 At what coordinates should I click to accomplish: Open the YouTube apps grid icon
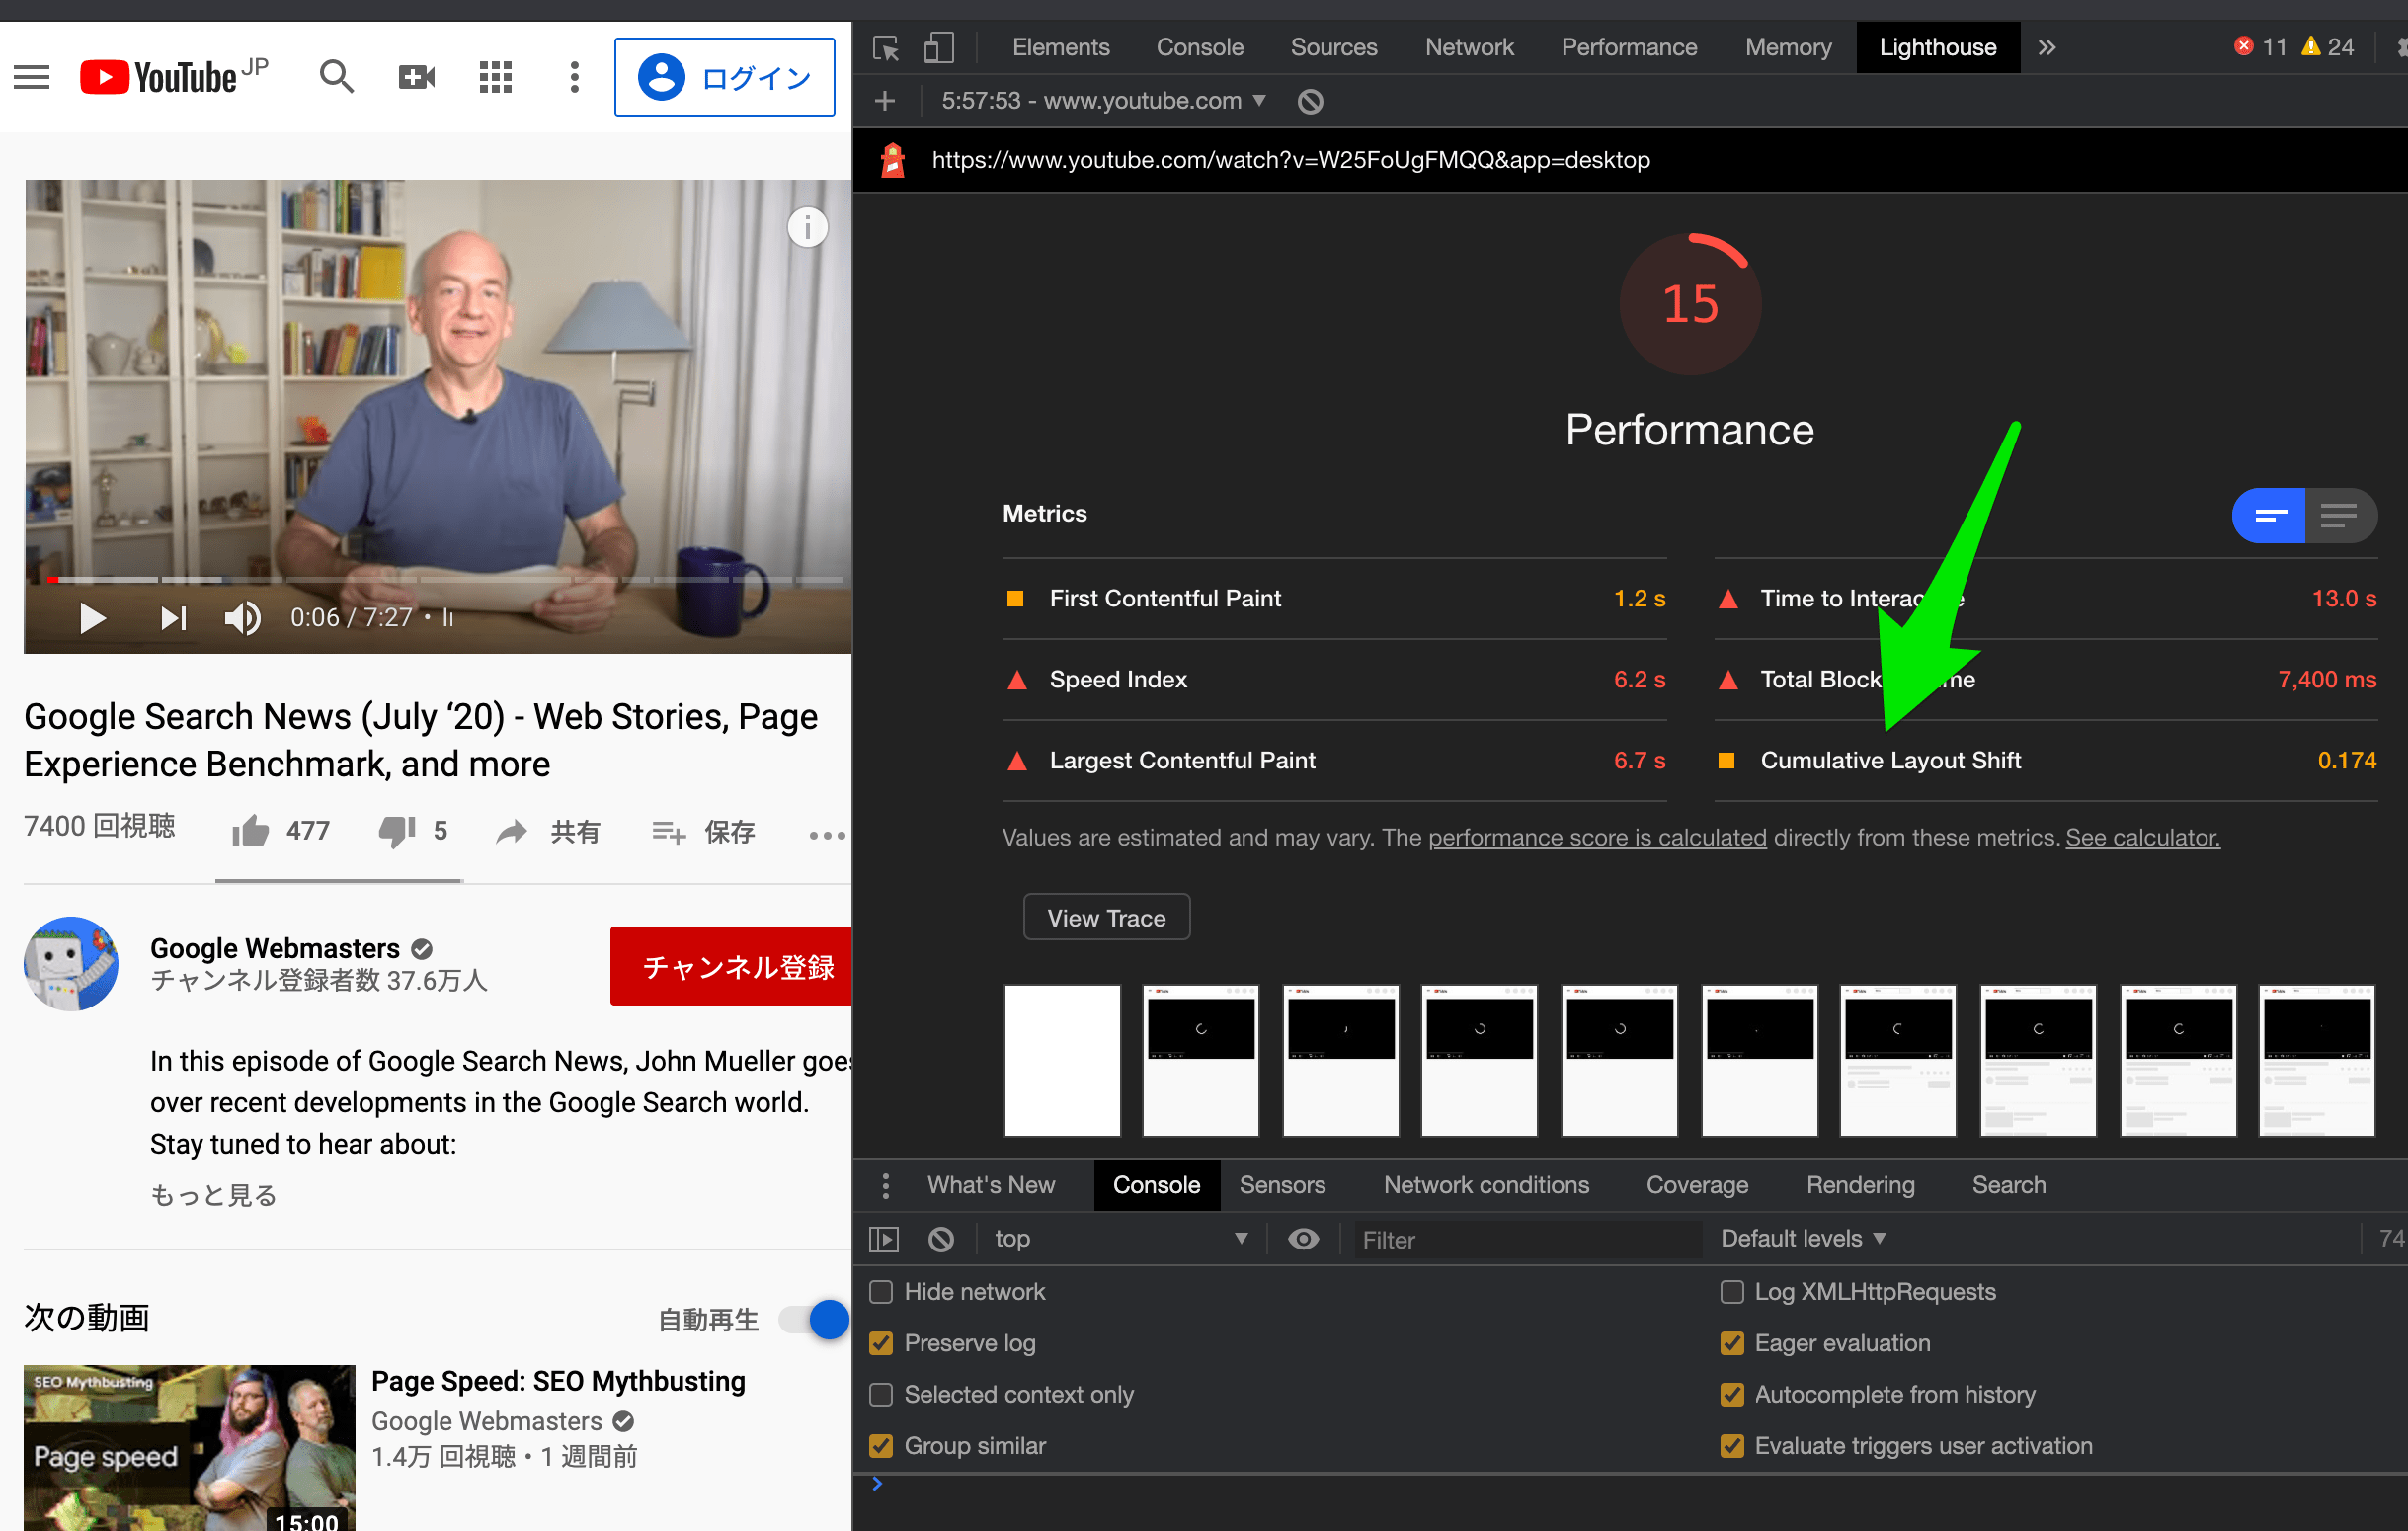[495, 77]
